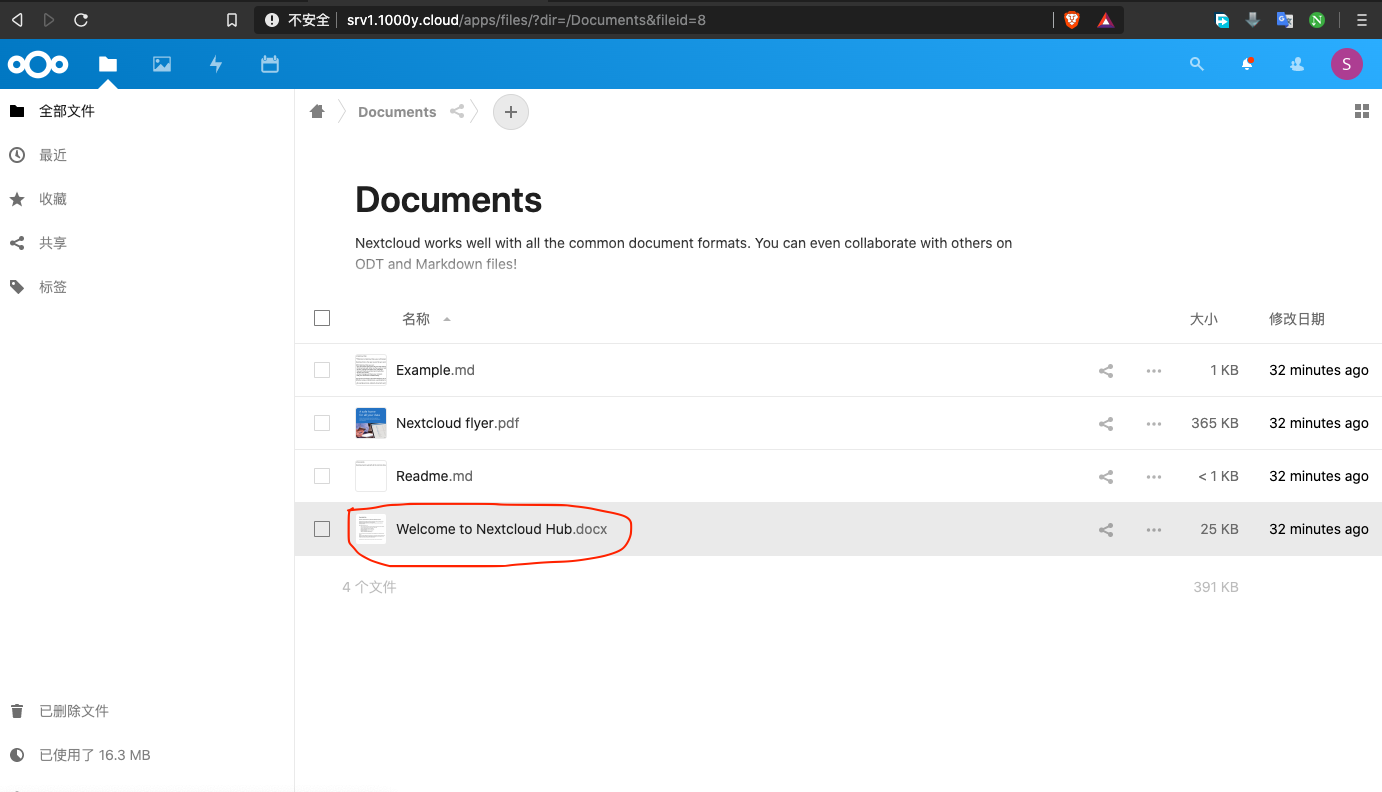Click the Brave shields lion icon
Viewport: 1382px width, 792px height.
click(1072, 19)
